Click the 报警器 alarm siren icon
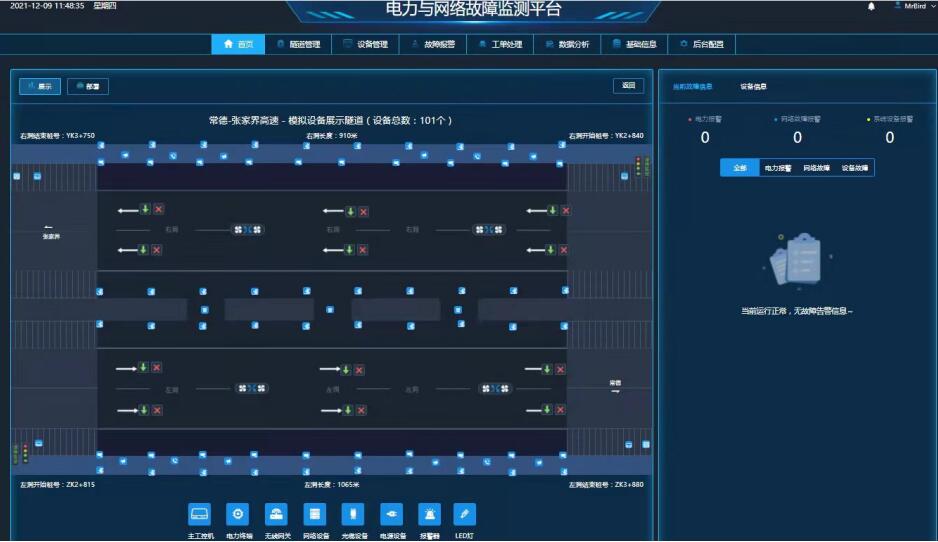 click(430, 514)
